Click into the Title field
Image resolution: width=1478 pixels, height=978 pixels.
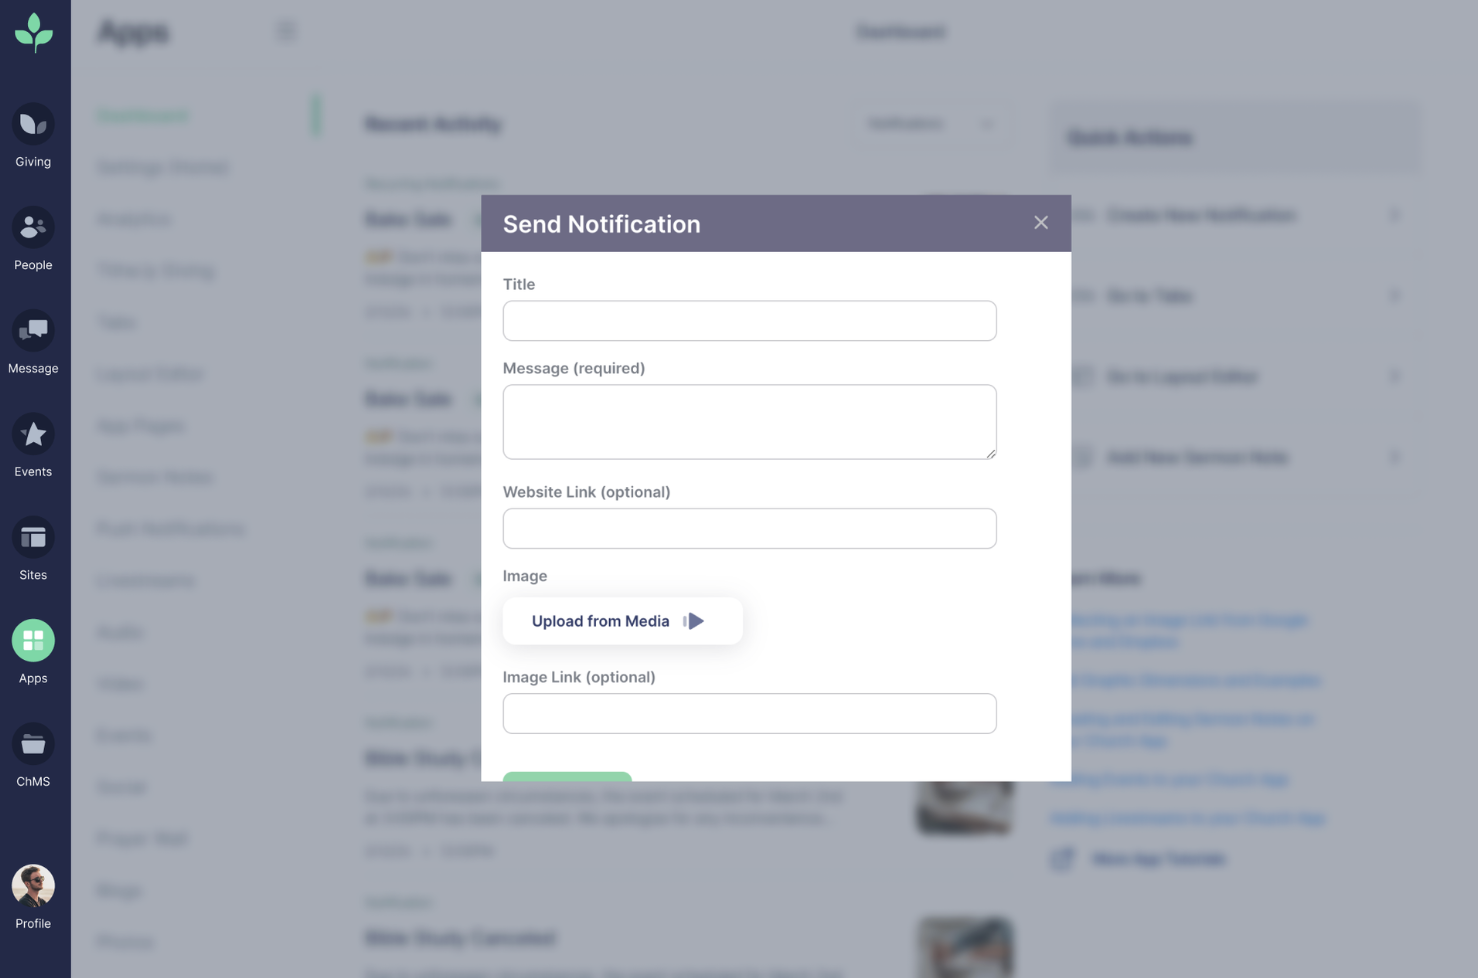tap(749, 321)
